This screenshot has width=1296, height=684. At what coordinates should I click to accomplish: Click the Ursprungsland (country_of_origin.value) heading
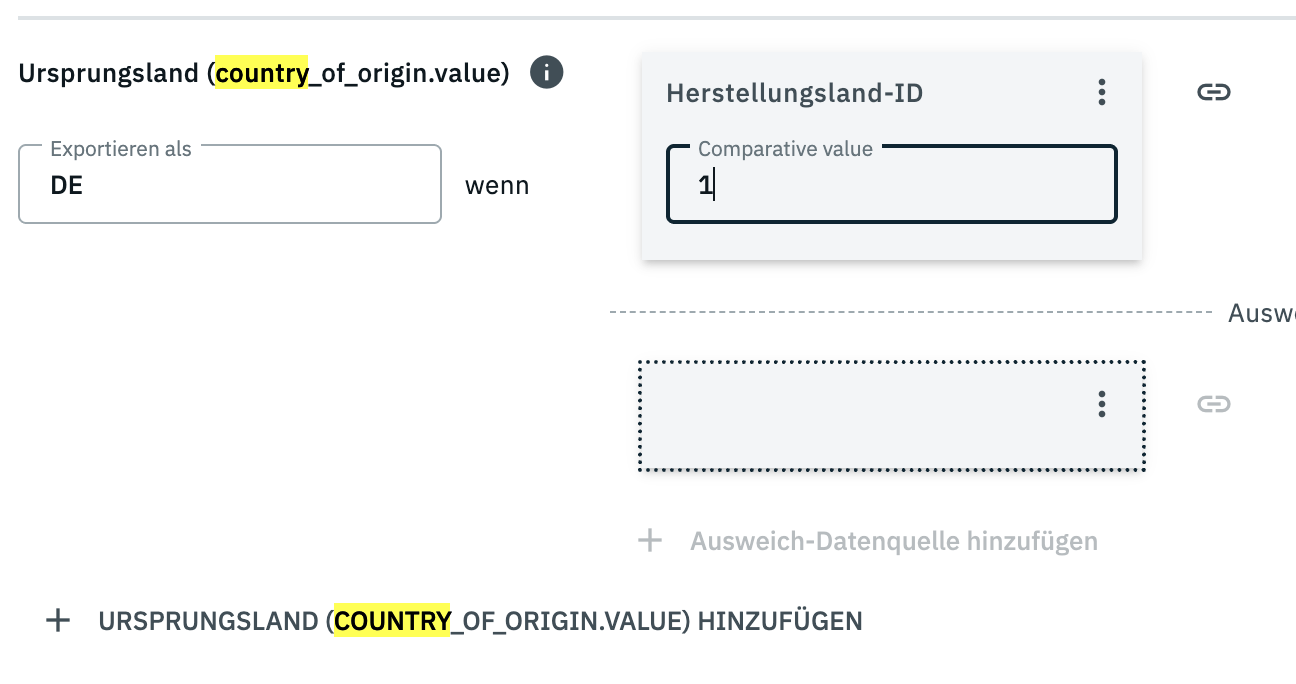pyautogui.click(x=264, y=74)
